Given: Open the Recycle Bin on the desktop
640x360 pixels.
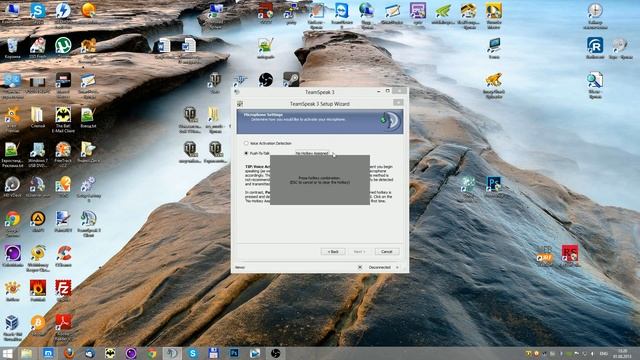Looking at the screenshot, I should tap(12, 49).
